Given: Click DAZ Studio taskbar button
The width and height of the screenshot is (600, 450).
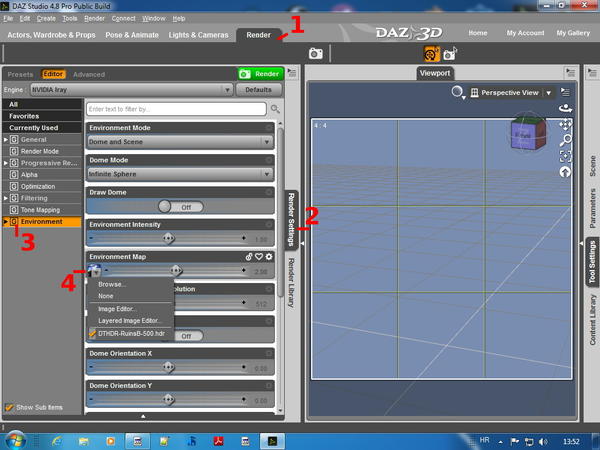Looking at the screenshot, I should [272, 442].
